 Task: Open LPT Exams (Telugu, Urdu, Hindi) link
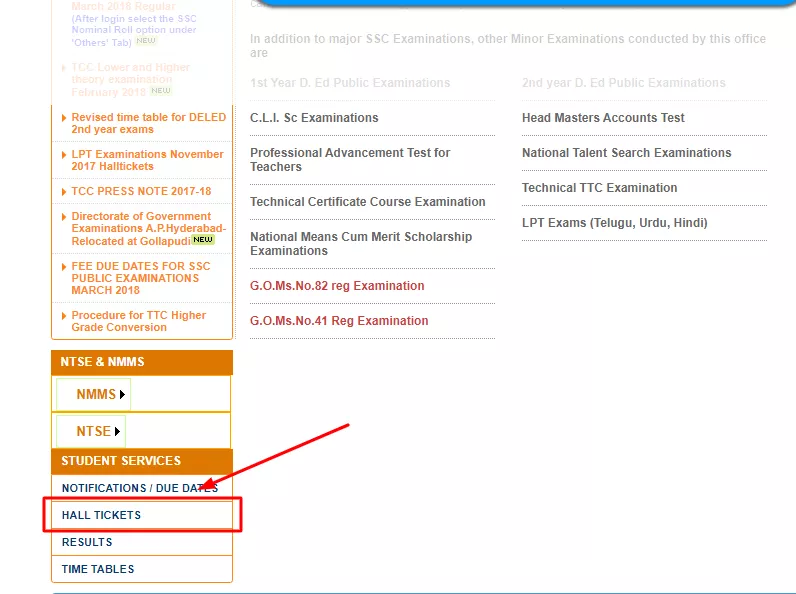pyautogui.click(x=615, y=223)
